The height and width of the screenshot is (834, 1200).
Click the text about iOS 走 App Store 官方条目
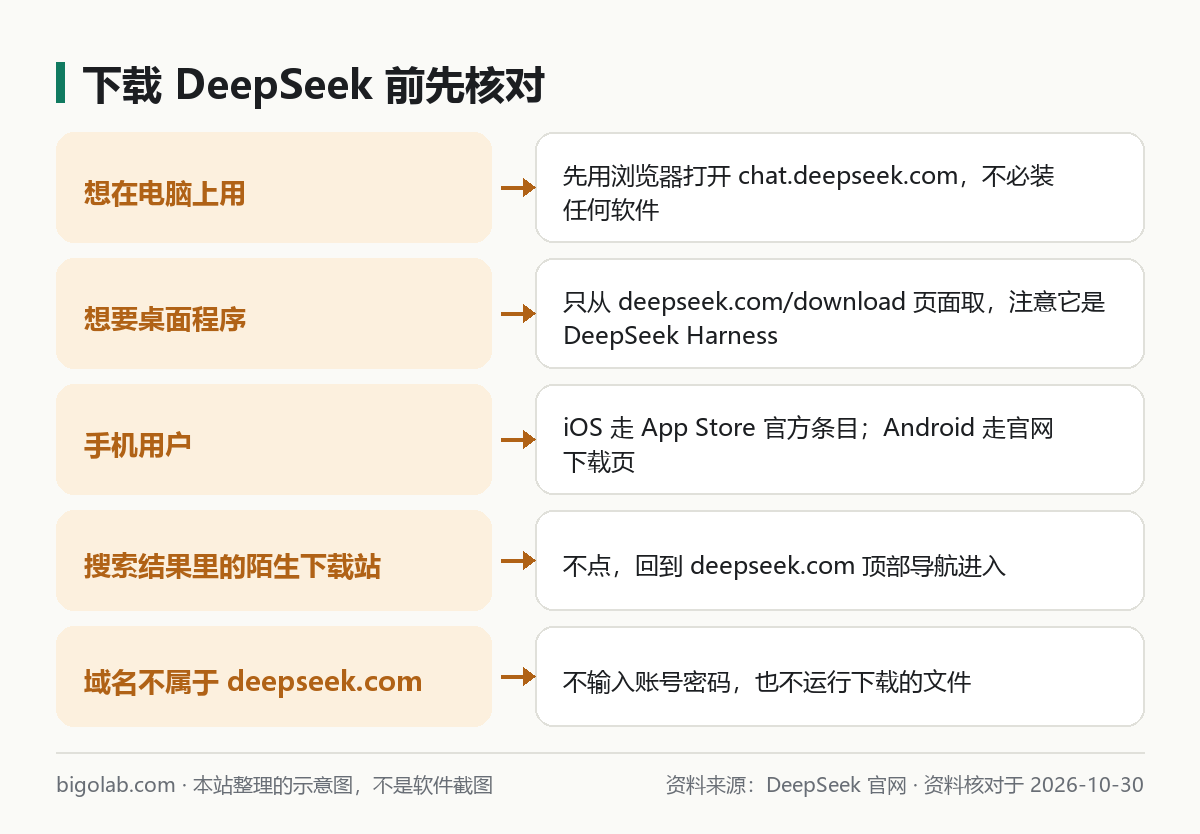808,445
